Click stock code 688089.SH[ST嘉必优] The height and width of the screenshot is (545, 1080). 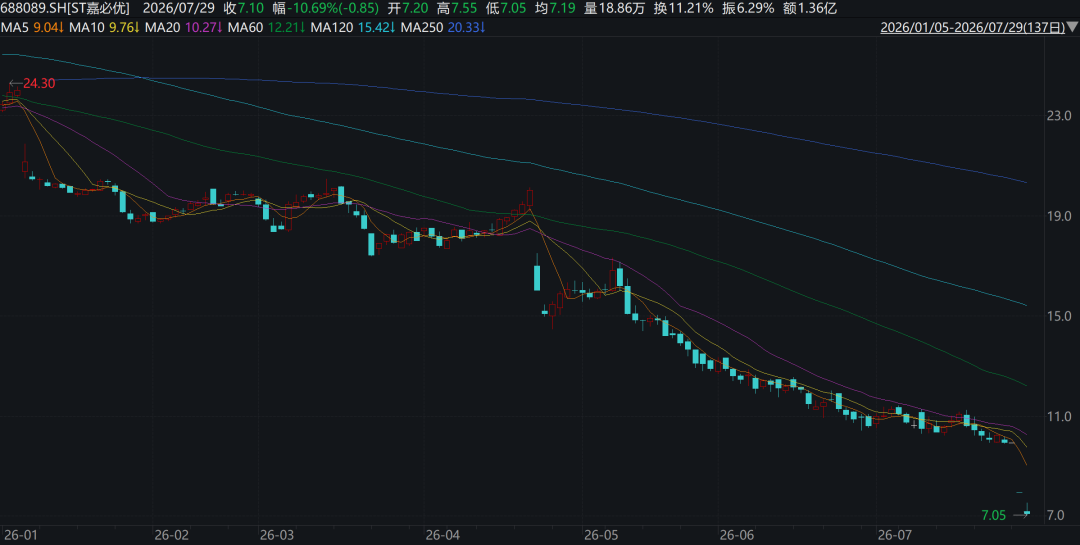(x=65, y=9)
